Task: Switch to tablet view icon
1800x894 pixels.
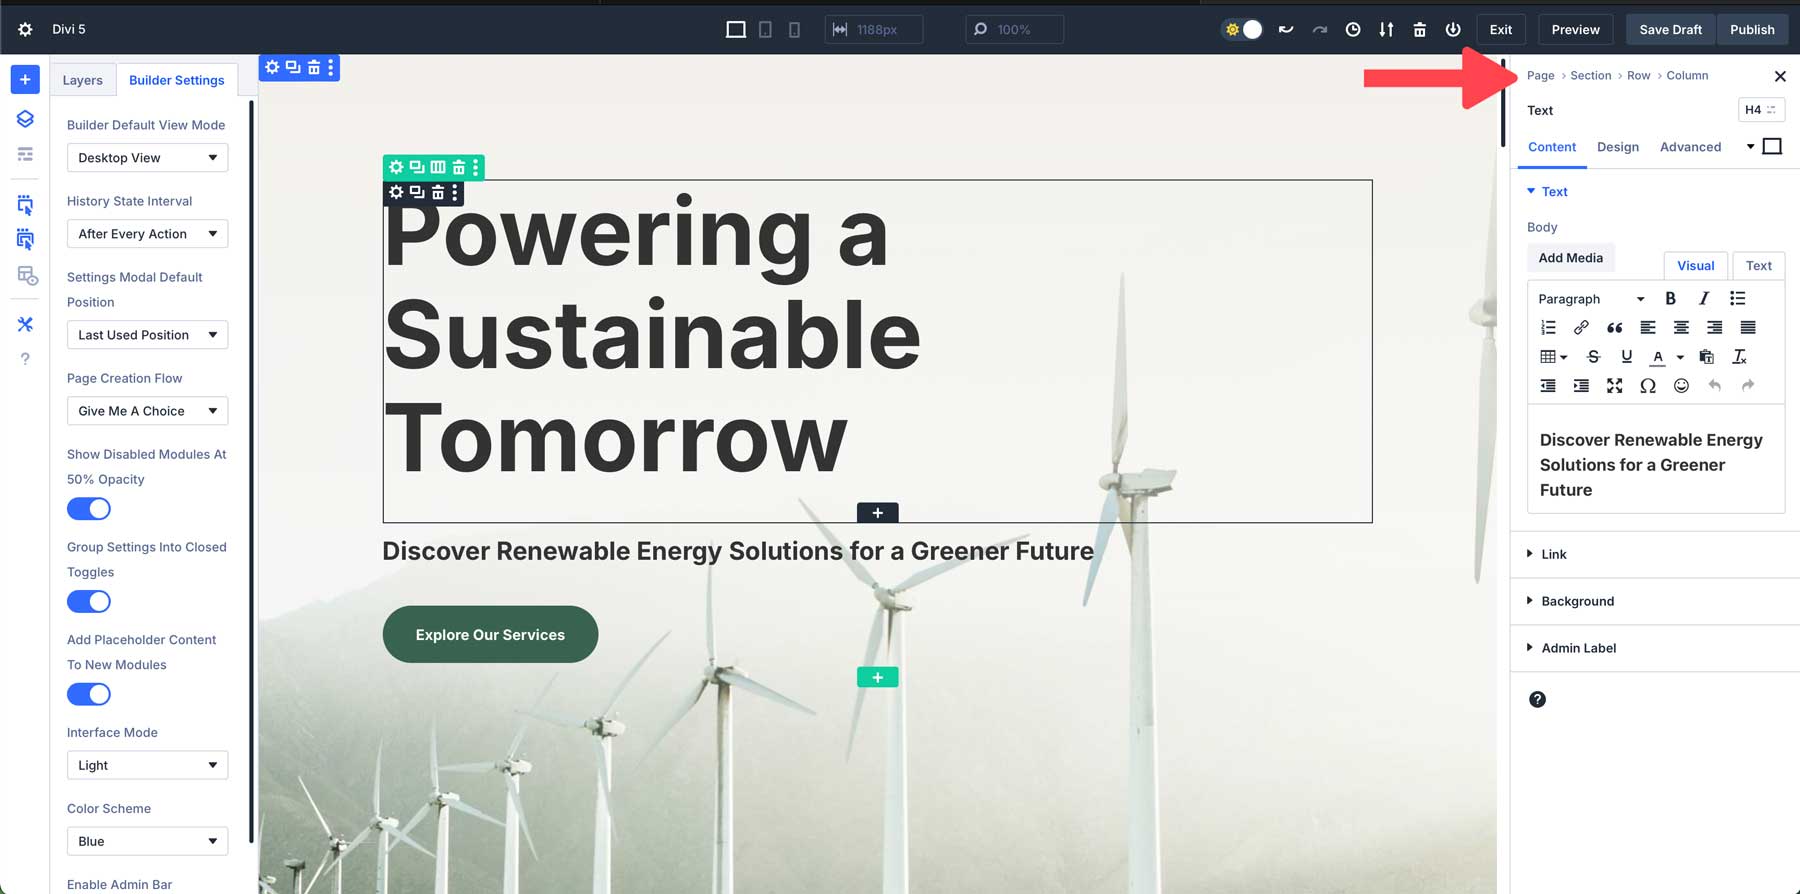Action: pos(765,30)
